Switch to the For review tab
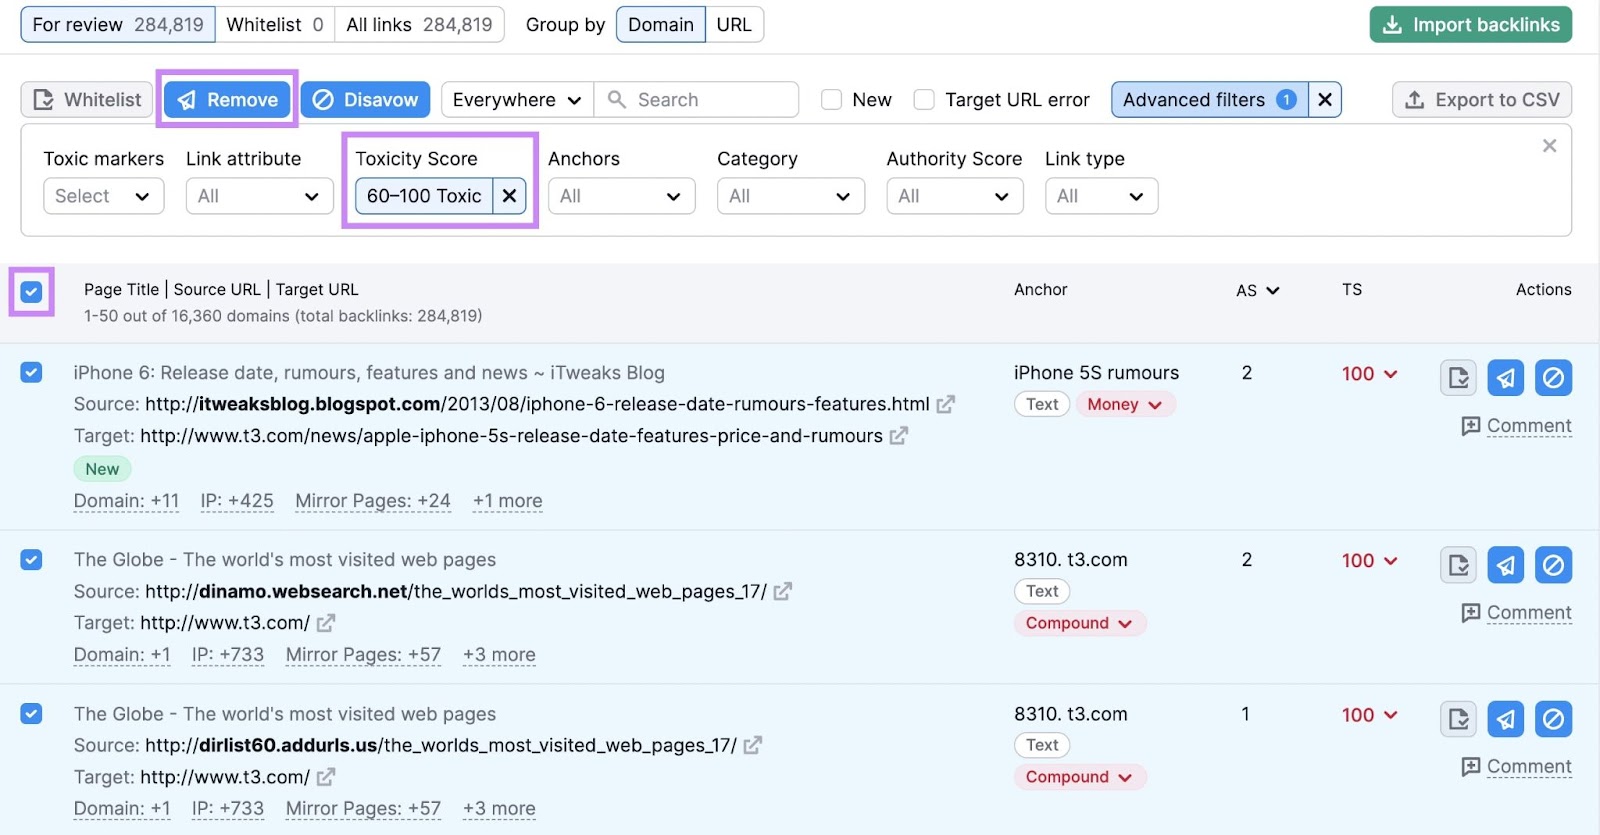Viewport: 1600px width, 835px height. click(x=118, y=25)
